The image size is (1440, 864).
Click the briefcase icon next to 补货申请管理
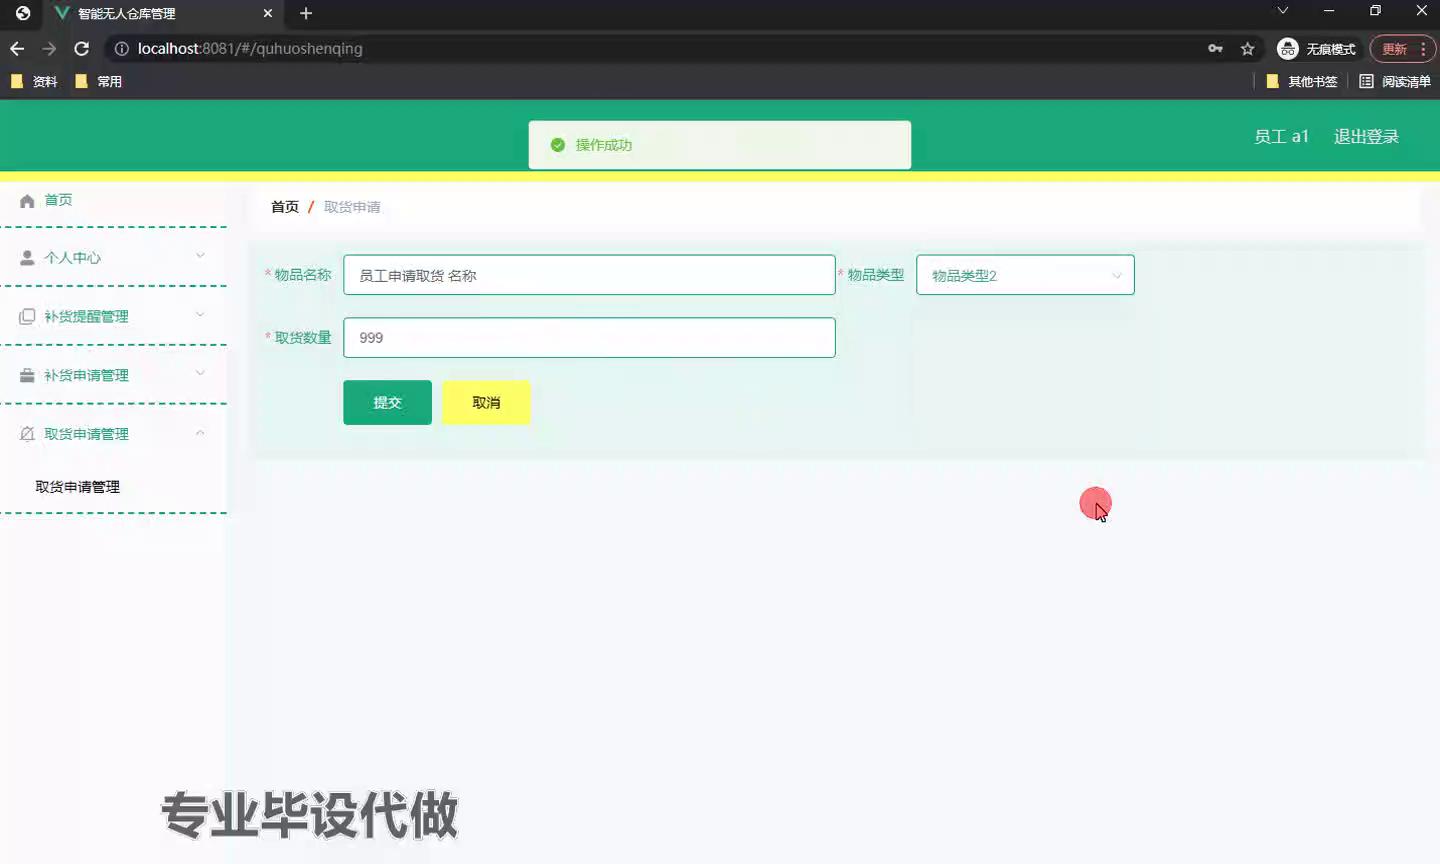pyautogui.click(x=27, y=376)
